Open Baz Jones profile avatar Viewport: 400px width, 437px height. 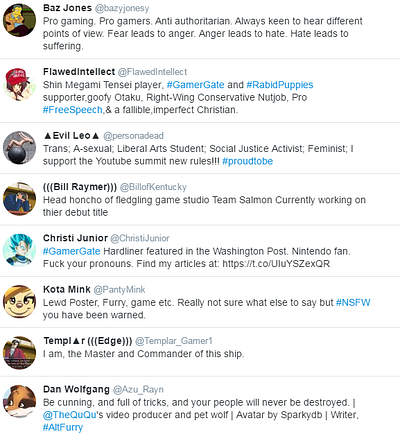click(19, 20)
